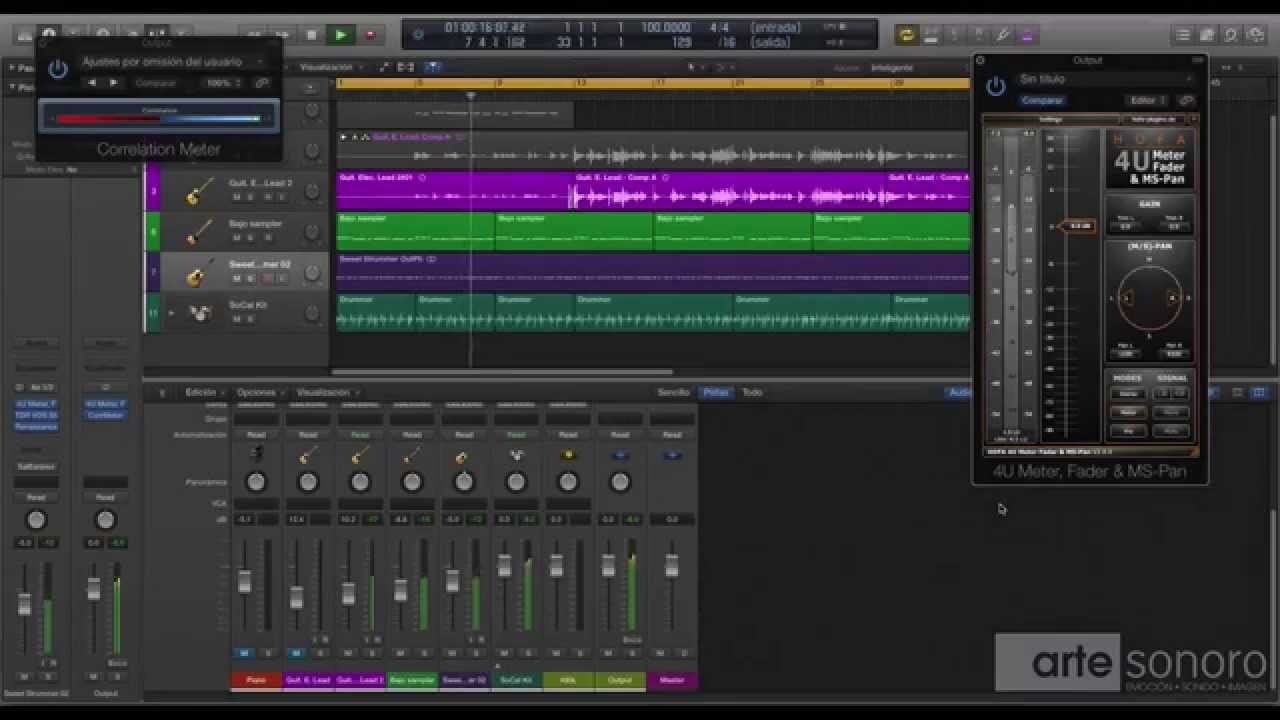Click the tuner icon in the toolbar
This screenshot has width=1280, height=720.
click(1003, 35)
